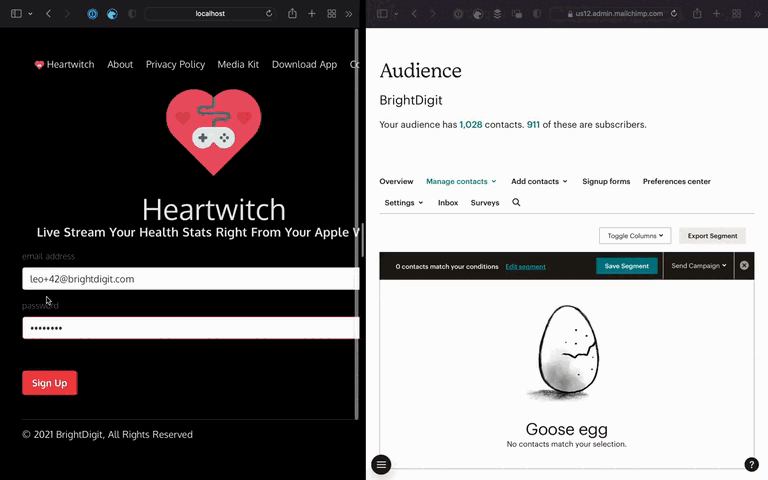Click the overlapping windows extension icon
Image resolution: width=768 pixels, height=480 pixels.
coord(517,14)
